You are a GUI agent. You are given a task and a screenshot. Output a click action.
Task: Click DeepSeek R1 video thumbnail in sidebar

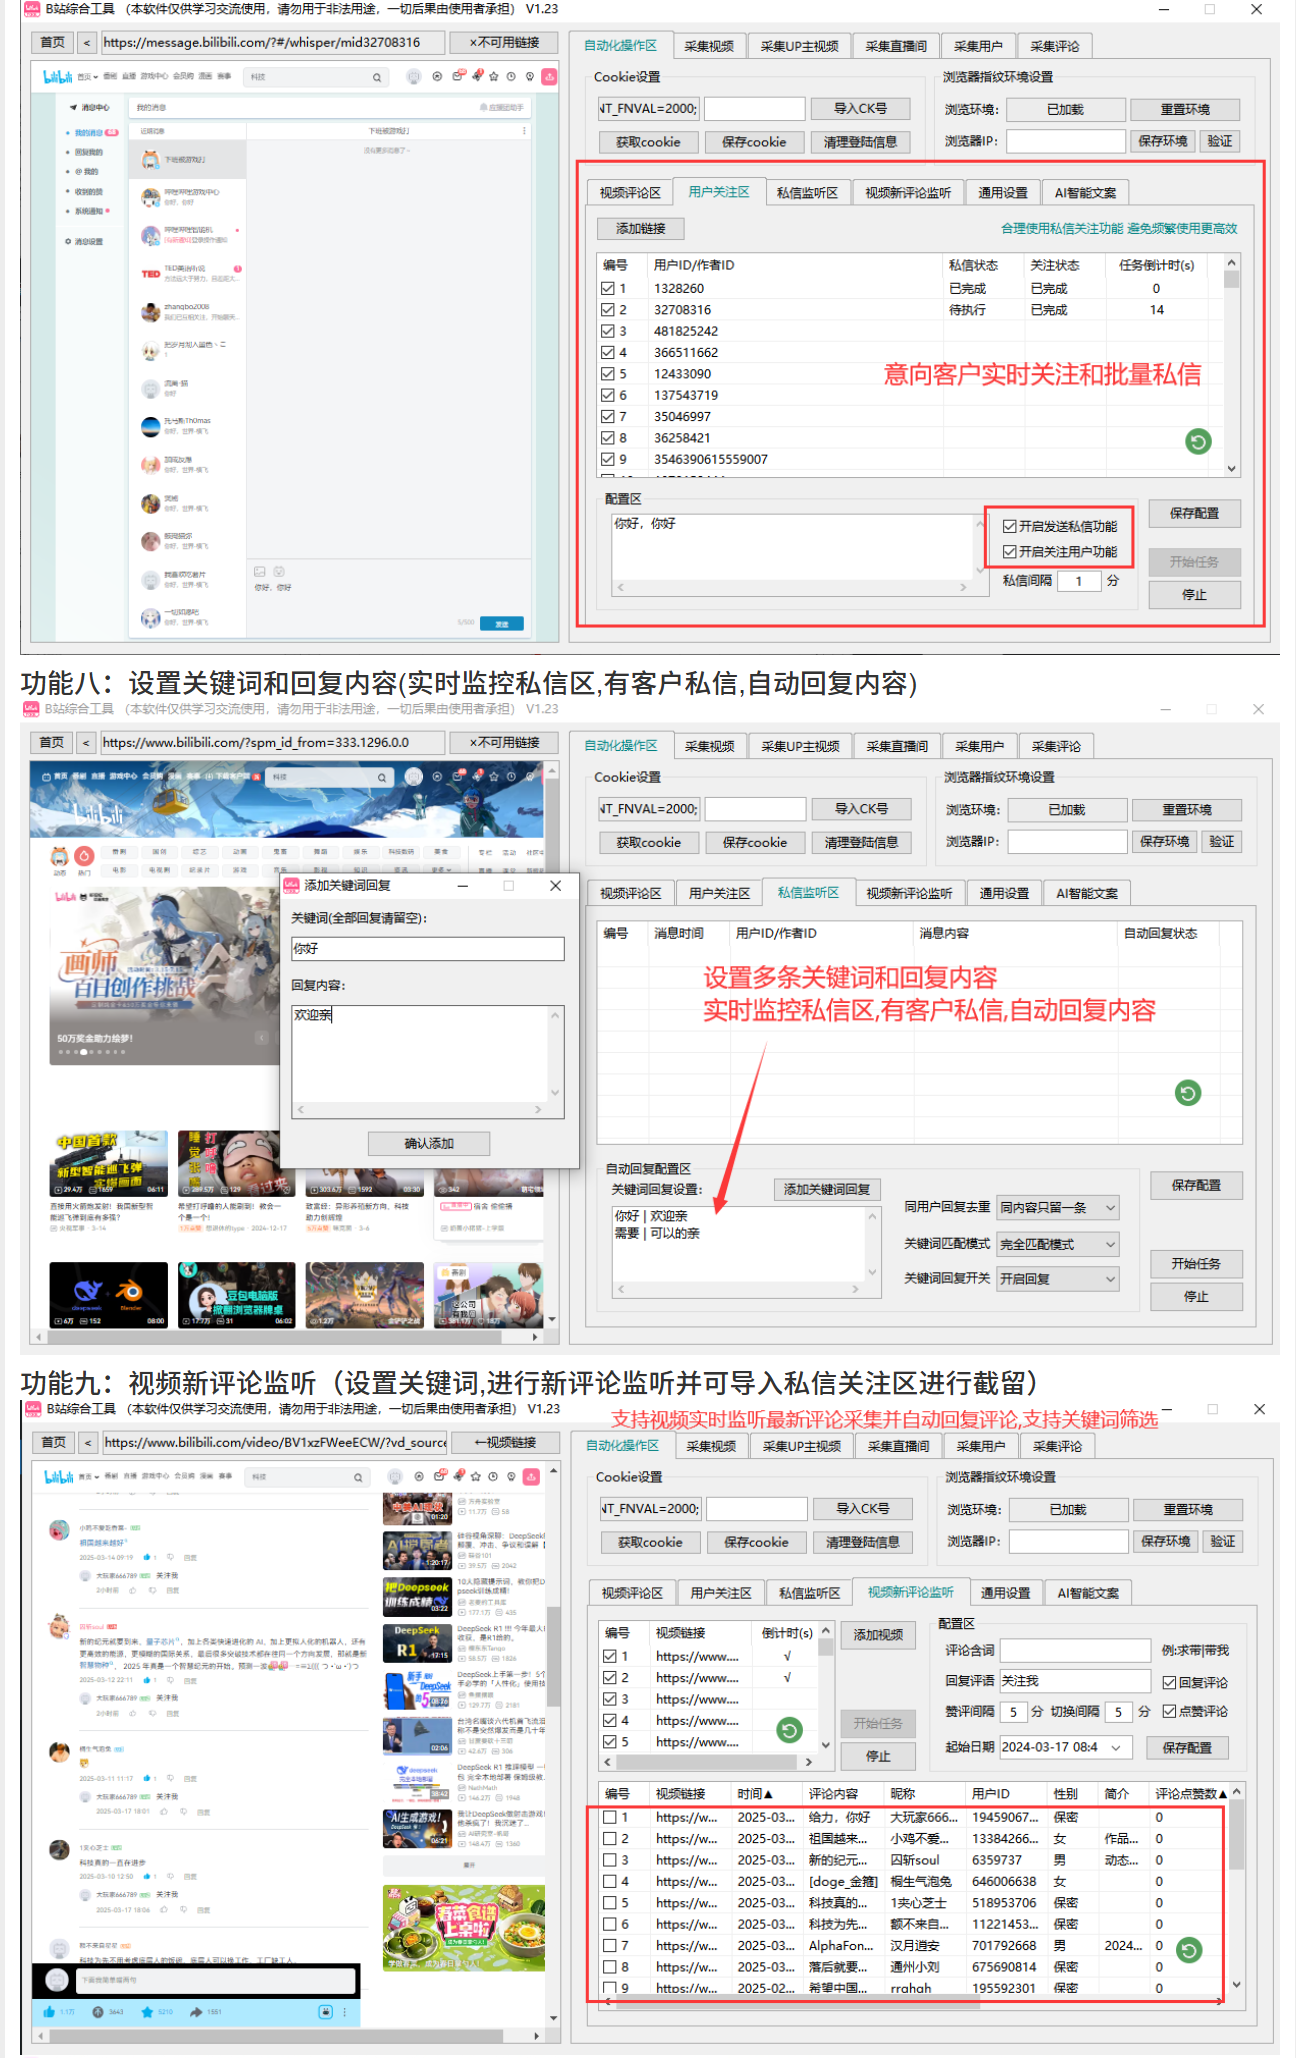(x=418, y=1641)
